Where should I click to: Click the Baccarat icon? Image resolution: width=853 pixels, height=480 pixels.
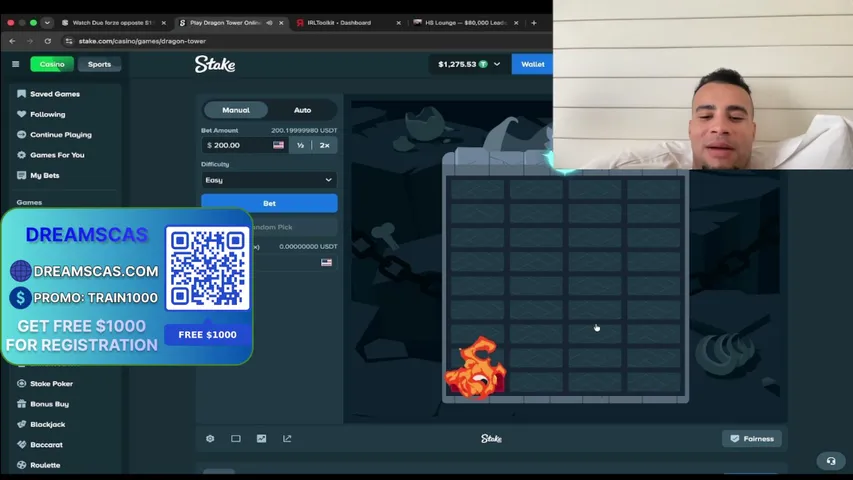21,445
